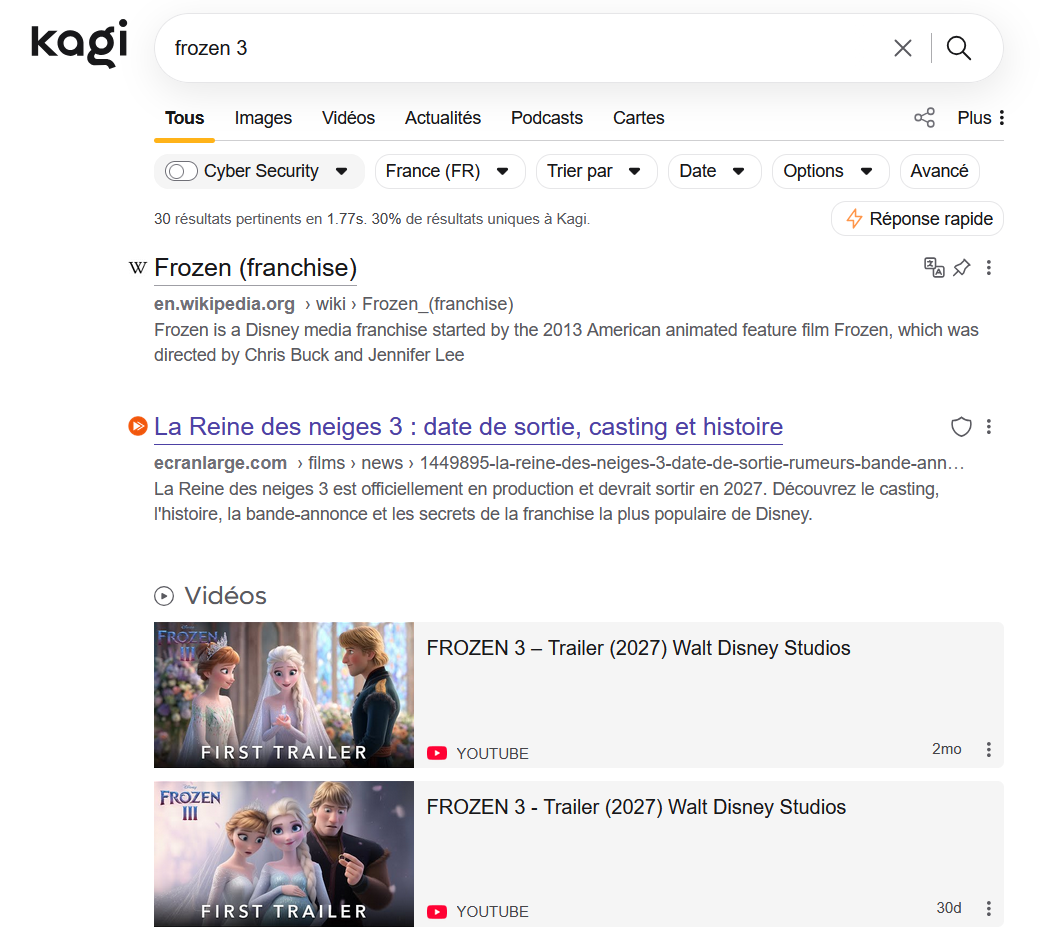Click the Avancé button
The image size is (1053, 946).
click(938, 171)
